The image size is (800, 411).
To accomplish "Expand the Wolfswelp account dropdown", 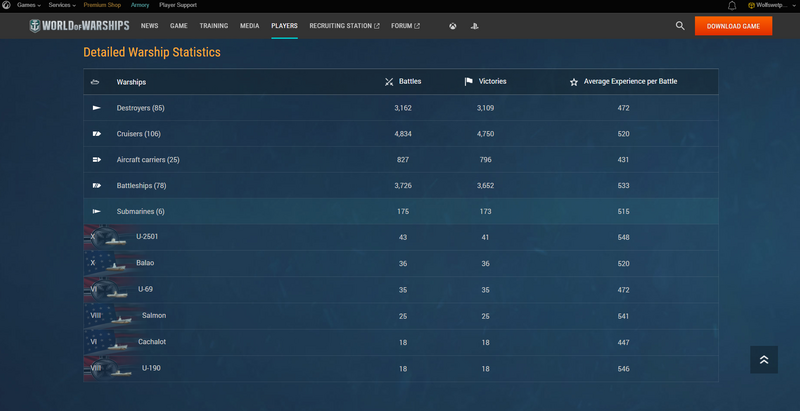I will pos(773,5).
